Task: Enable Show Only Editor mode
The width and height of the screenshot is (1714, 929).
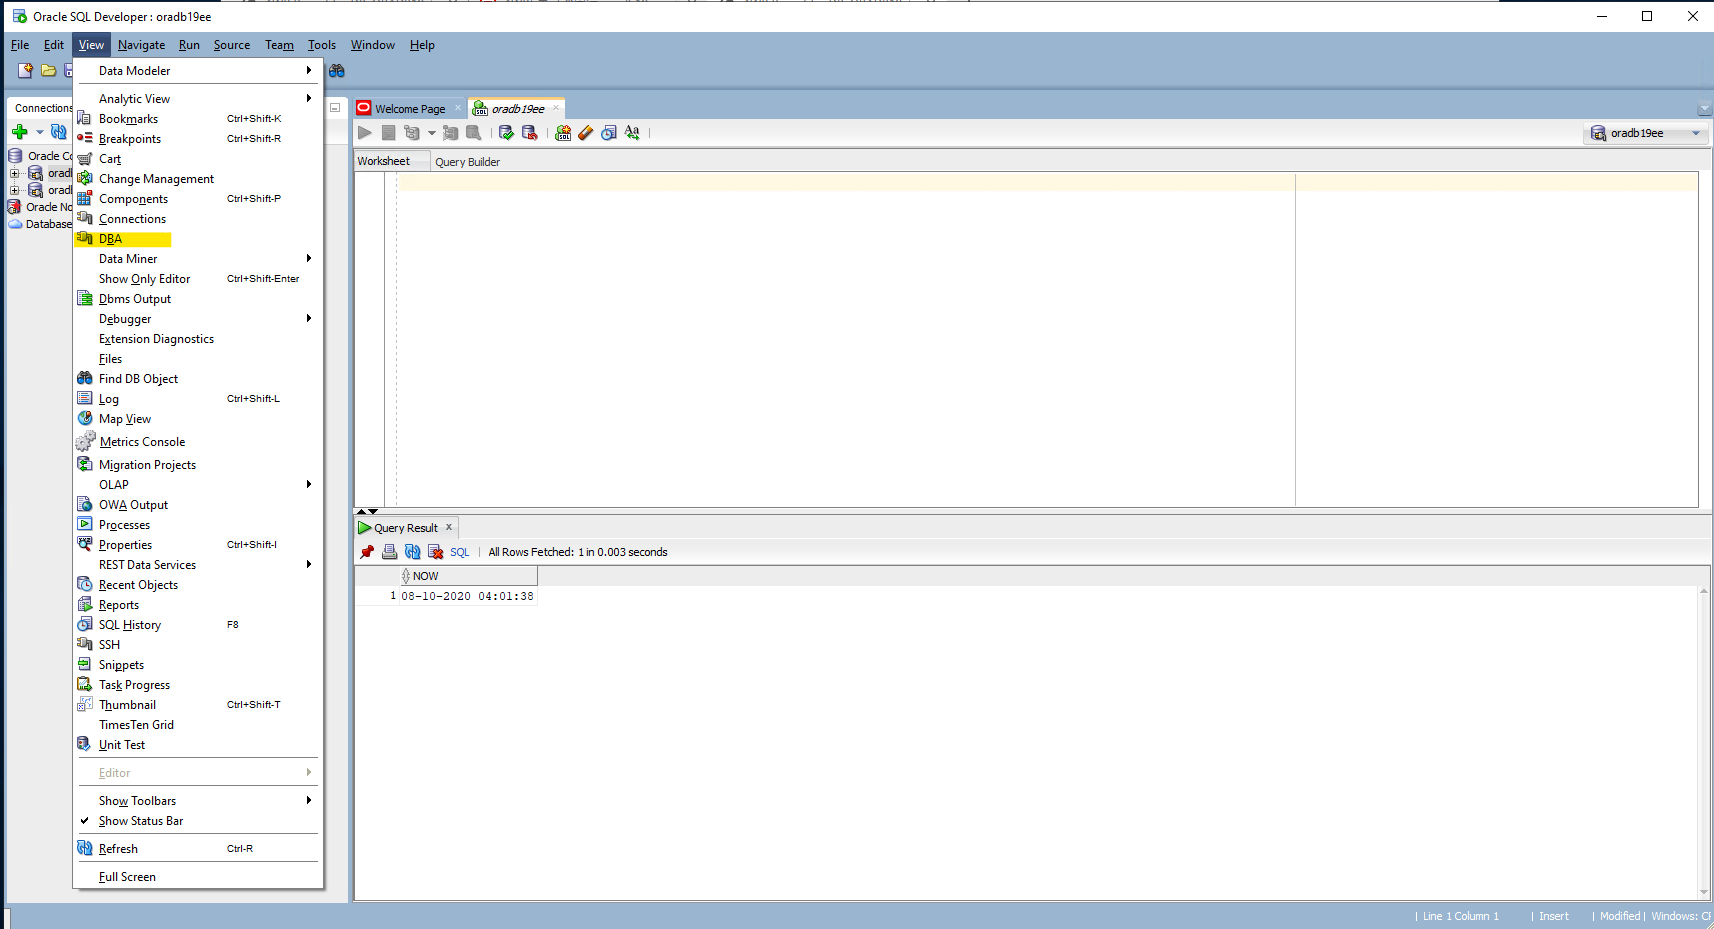Action: [x=146, y=278]
